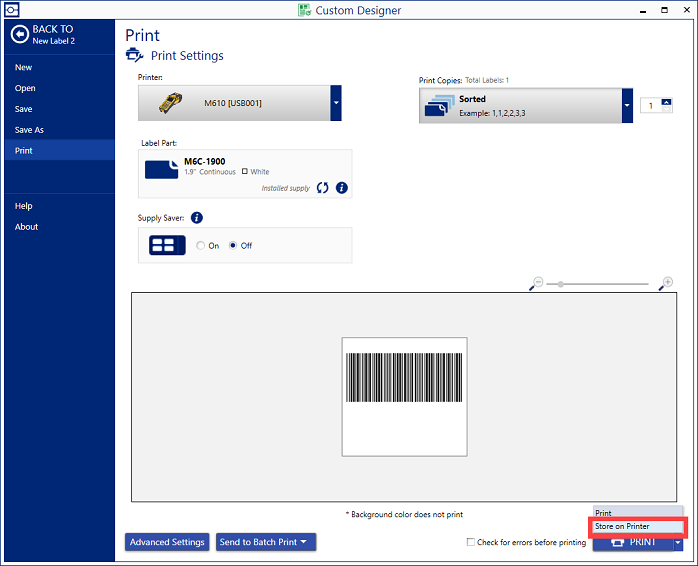This screenshot has height=566, width=698.
Task: Enable Check for errors before printing
Action: click(471, 542)
